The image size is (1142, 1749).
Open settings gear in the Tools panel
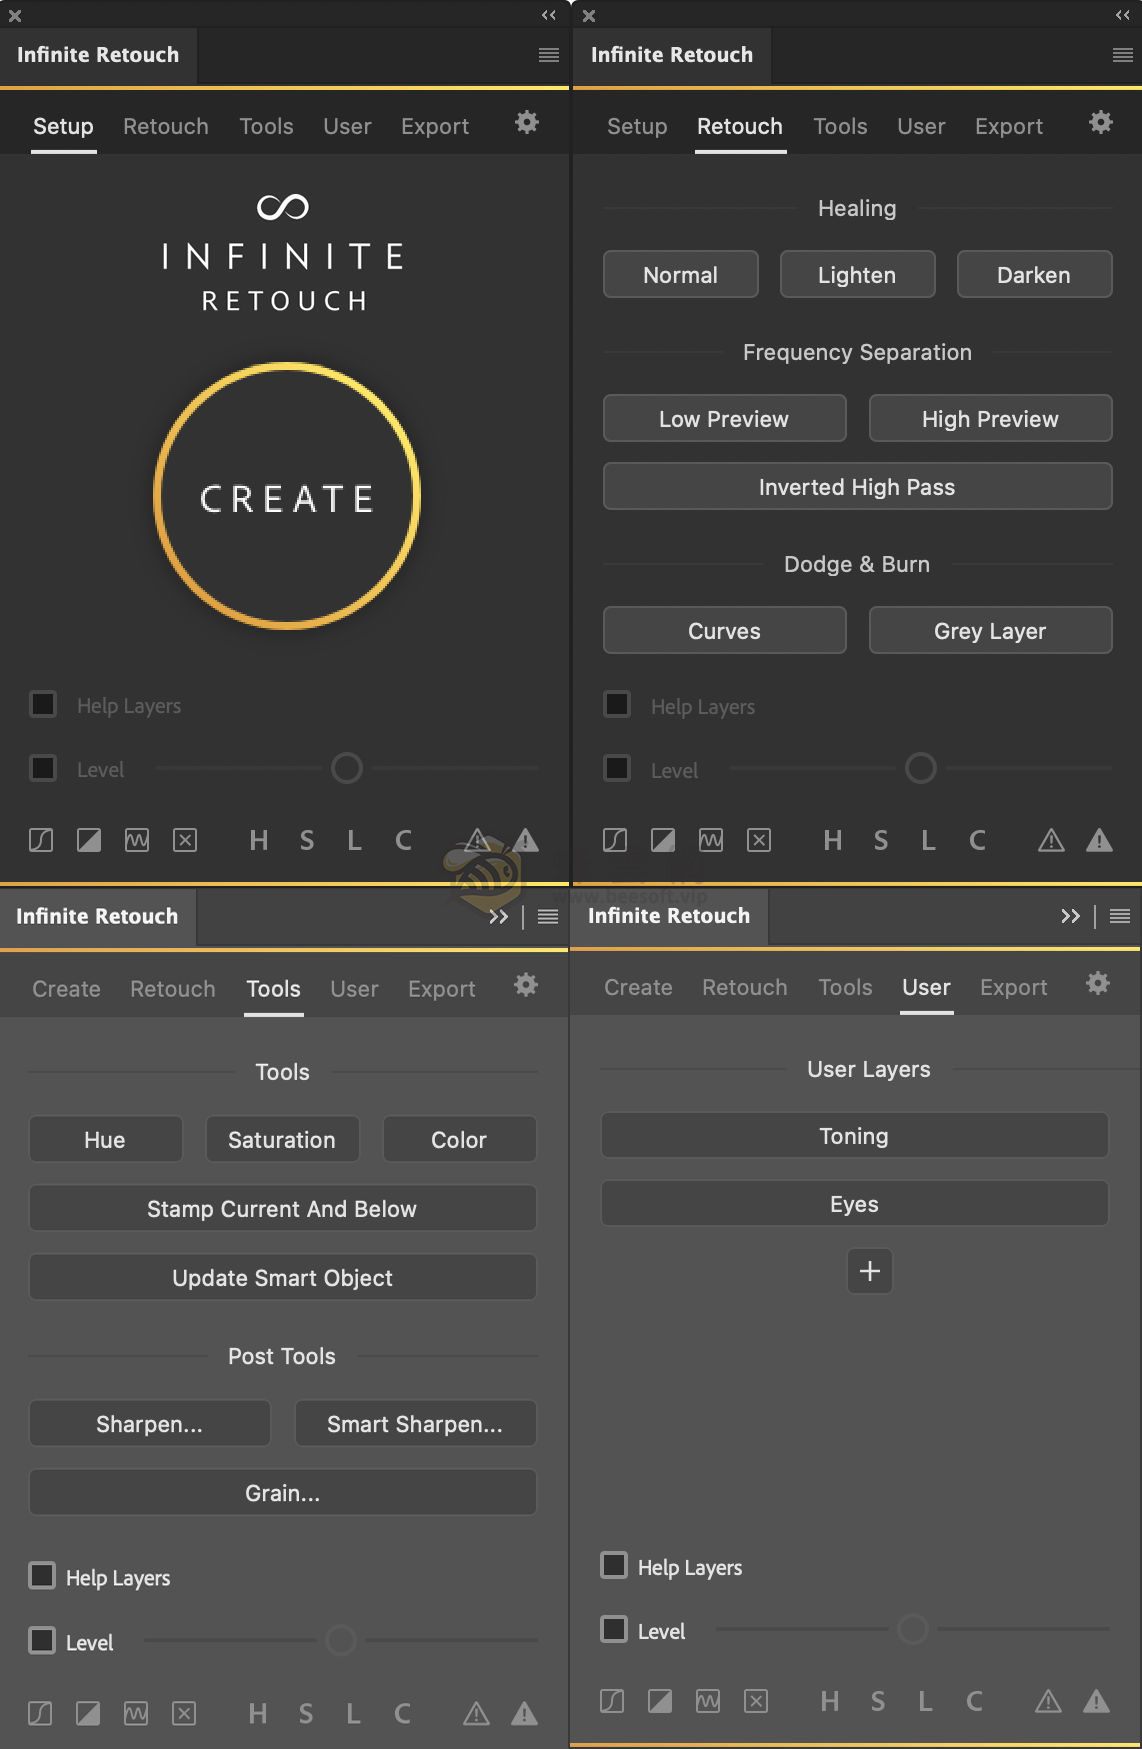(x=526, y=985)
